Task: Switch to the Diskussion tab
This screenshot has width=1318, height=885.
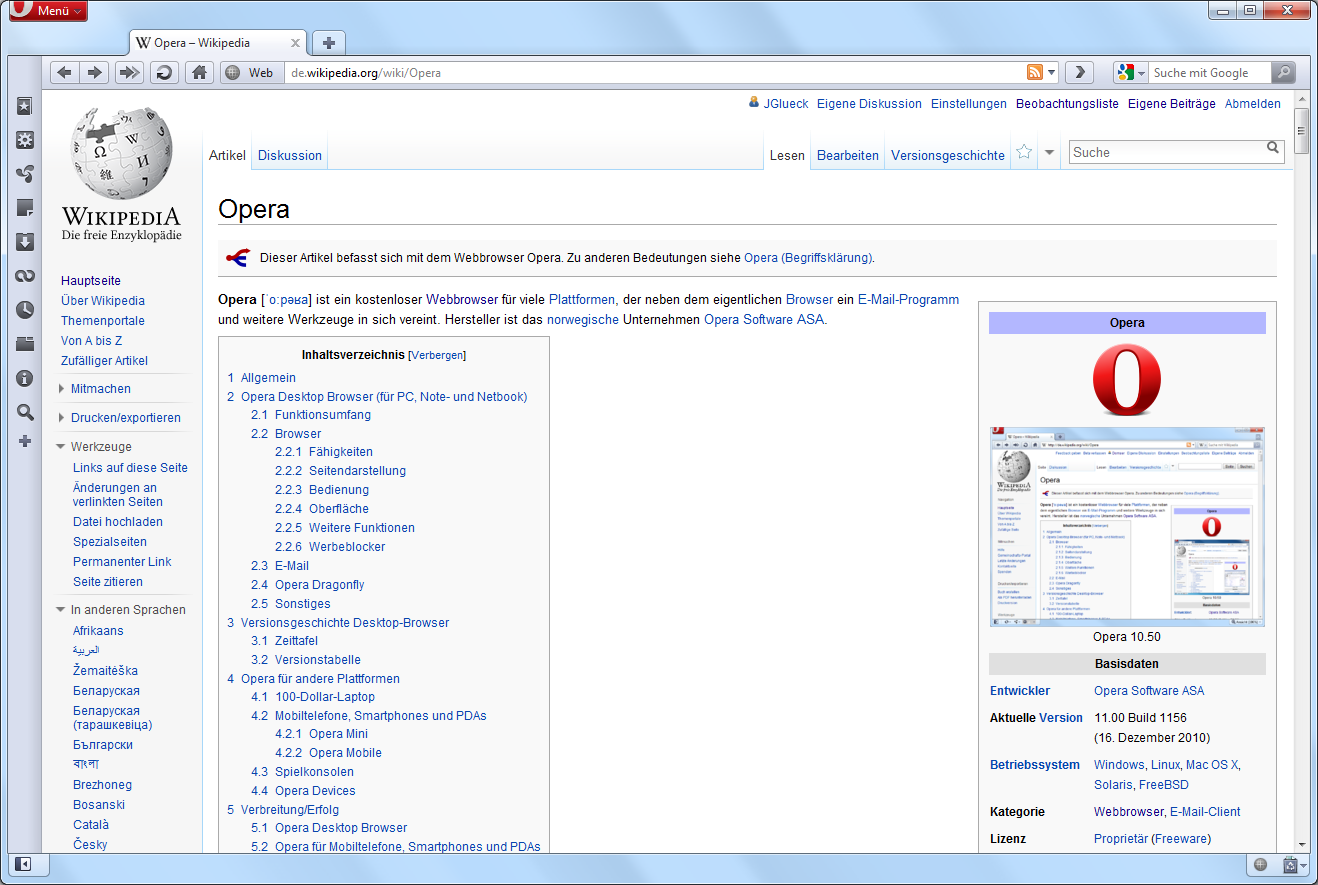Action: pyautogui.click(x=290, y=155)
